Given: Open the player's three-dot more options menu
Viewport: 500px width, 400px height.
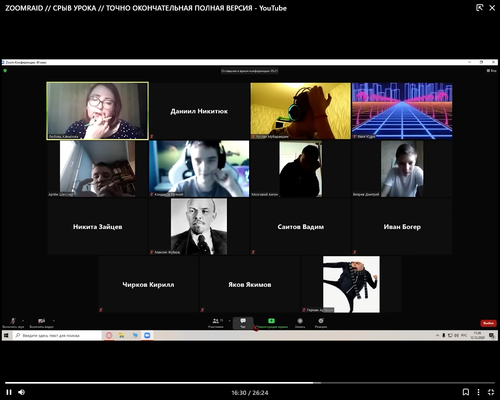Looking at the screenshot, I should [478, 392].
